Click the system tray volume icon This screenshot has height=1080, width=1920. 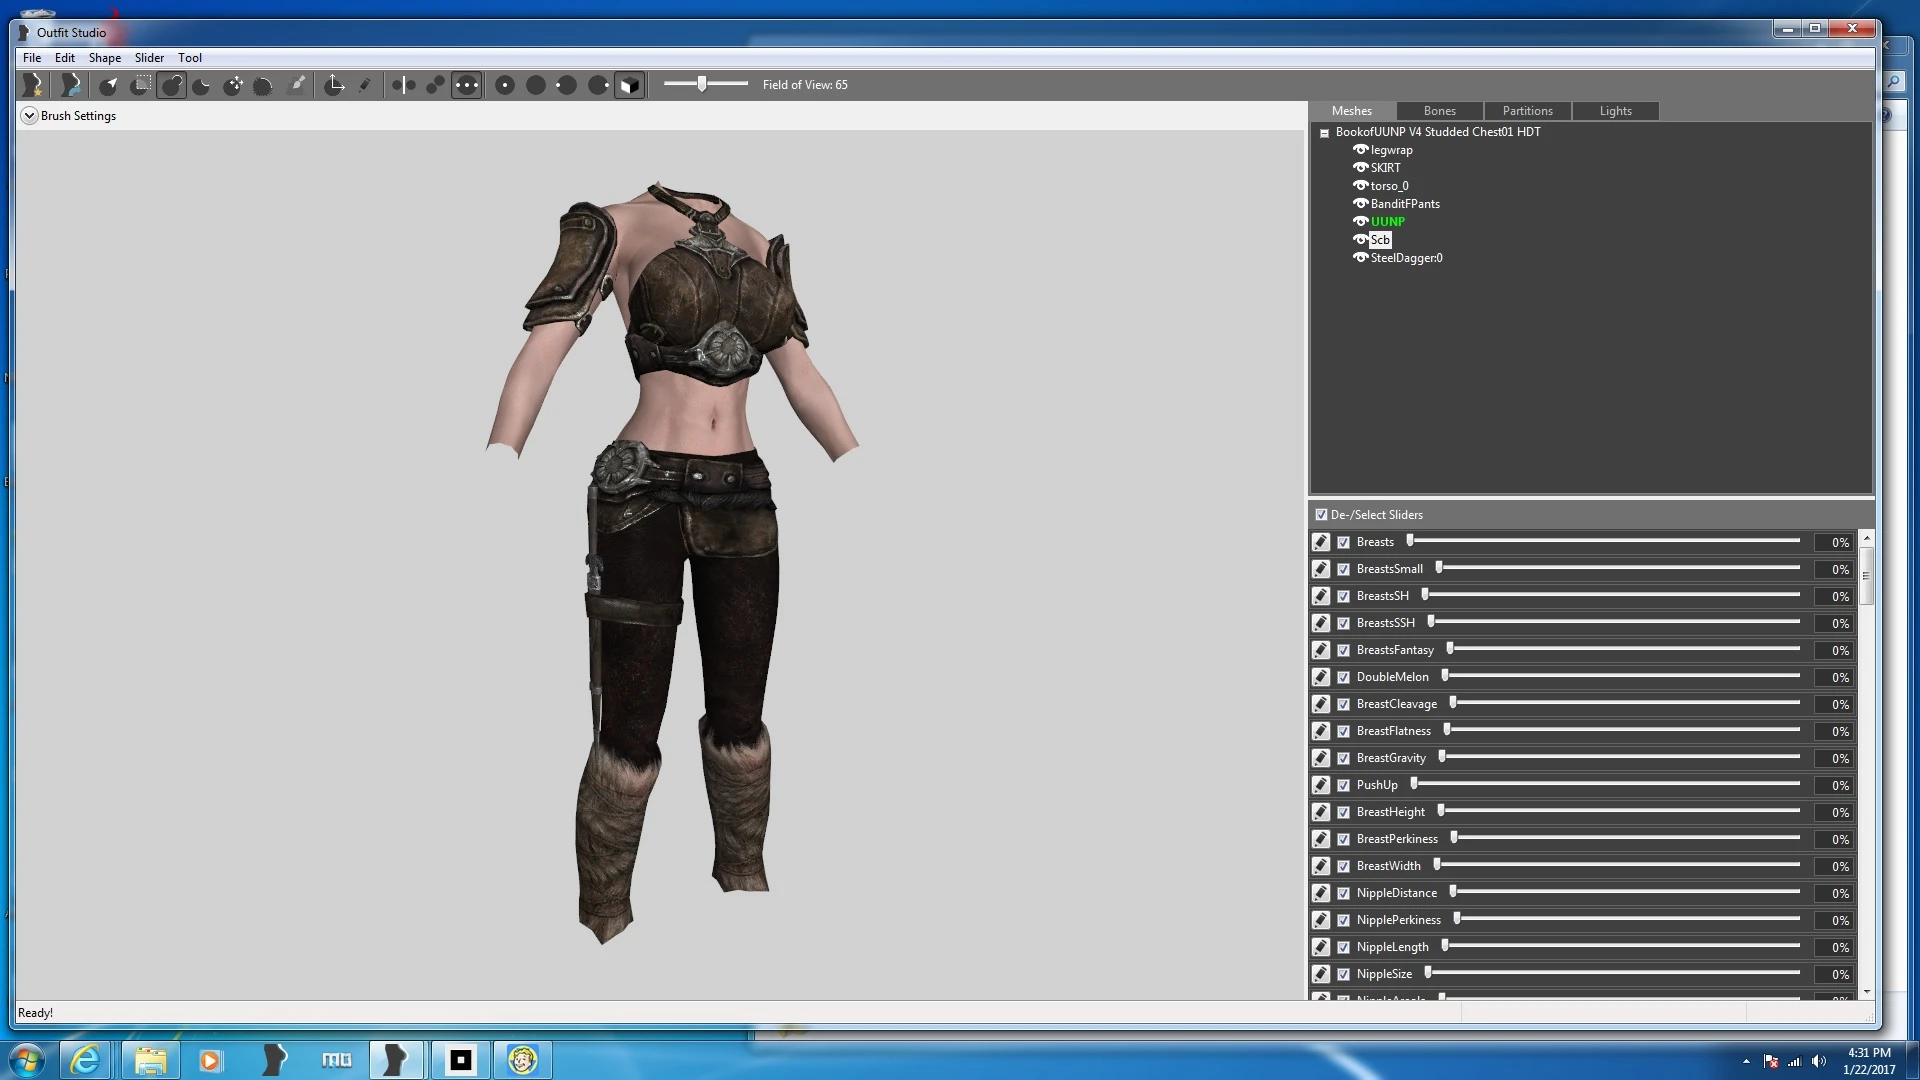1819,1061
